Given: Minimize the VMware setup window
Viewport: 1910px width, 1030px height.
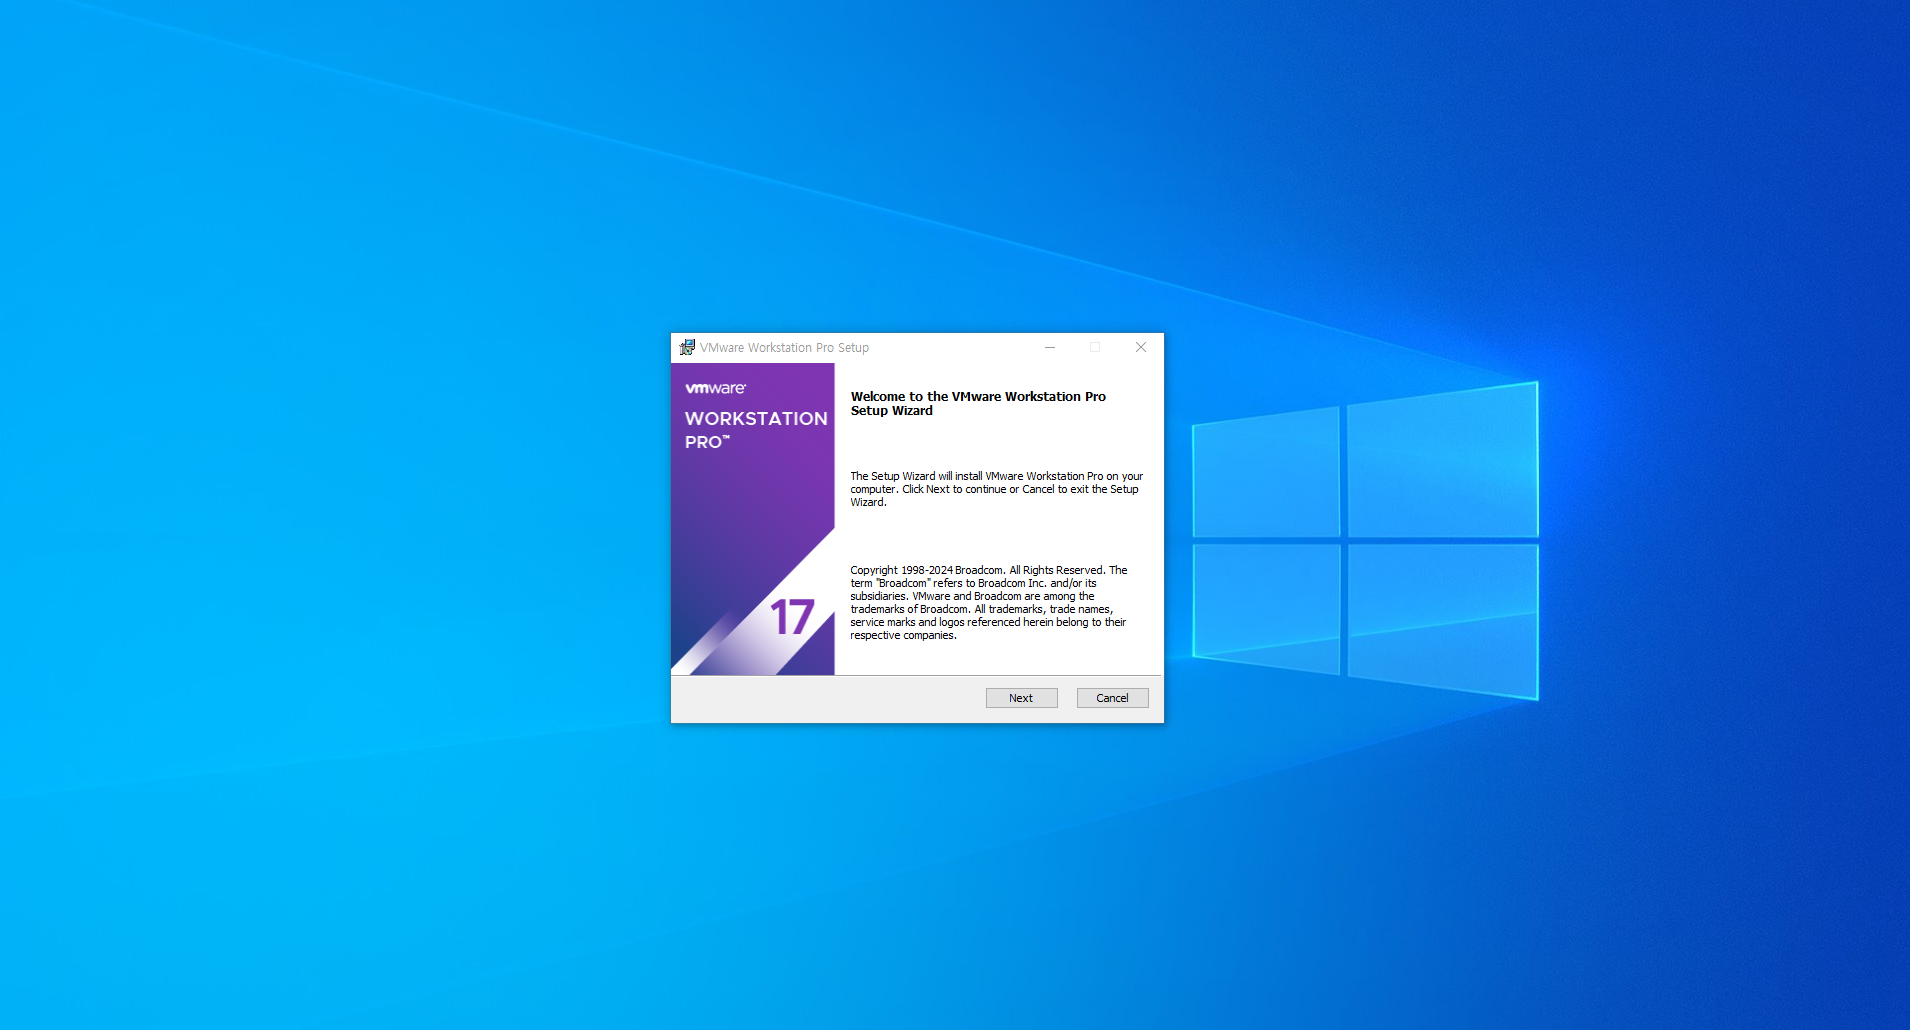Looking at the screenshot, I should click(1050, 347).
